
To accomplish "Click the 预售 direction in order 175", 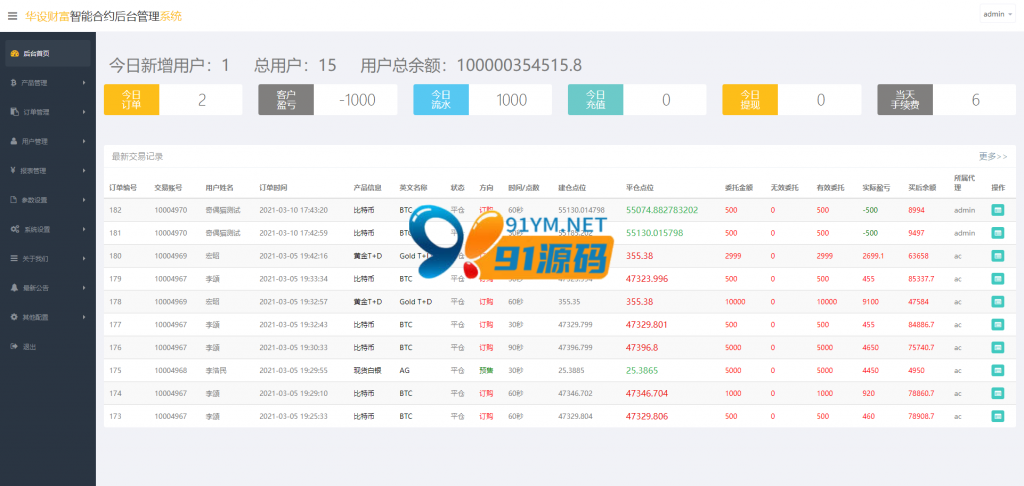I will tap(486, 370).
